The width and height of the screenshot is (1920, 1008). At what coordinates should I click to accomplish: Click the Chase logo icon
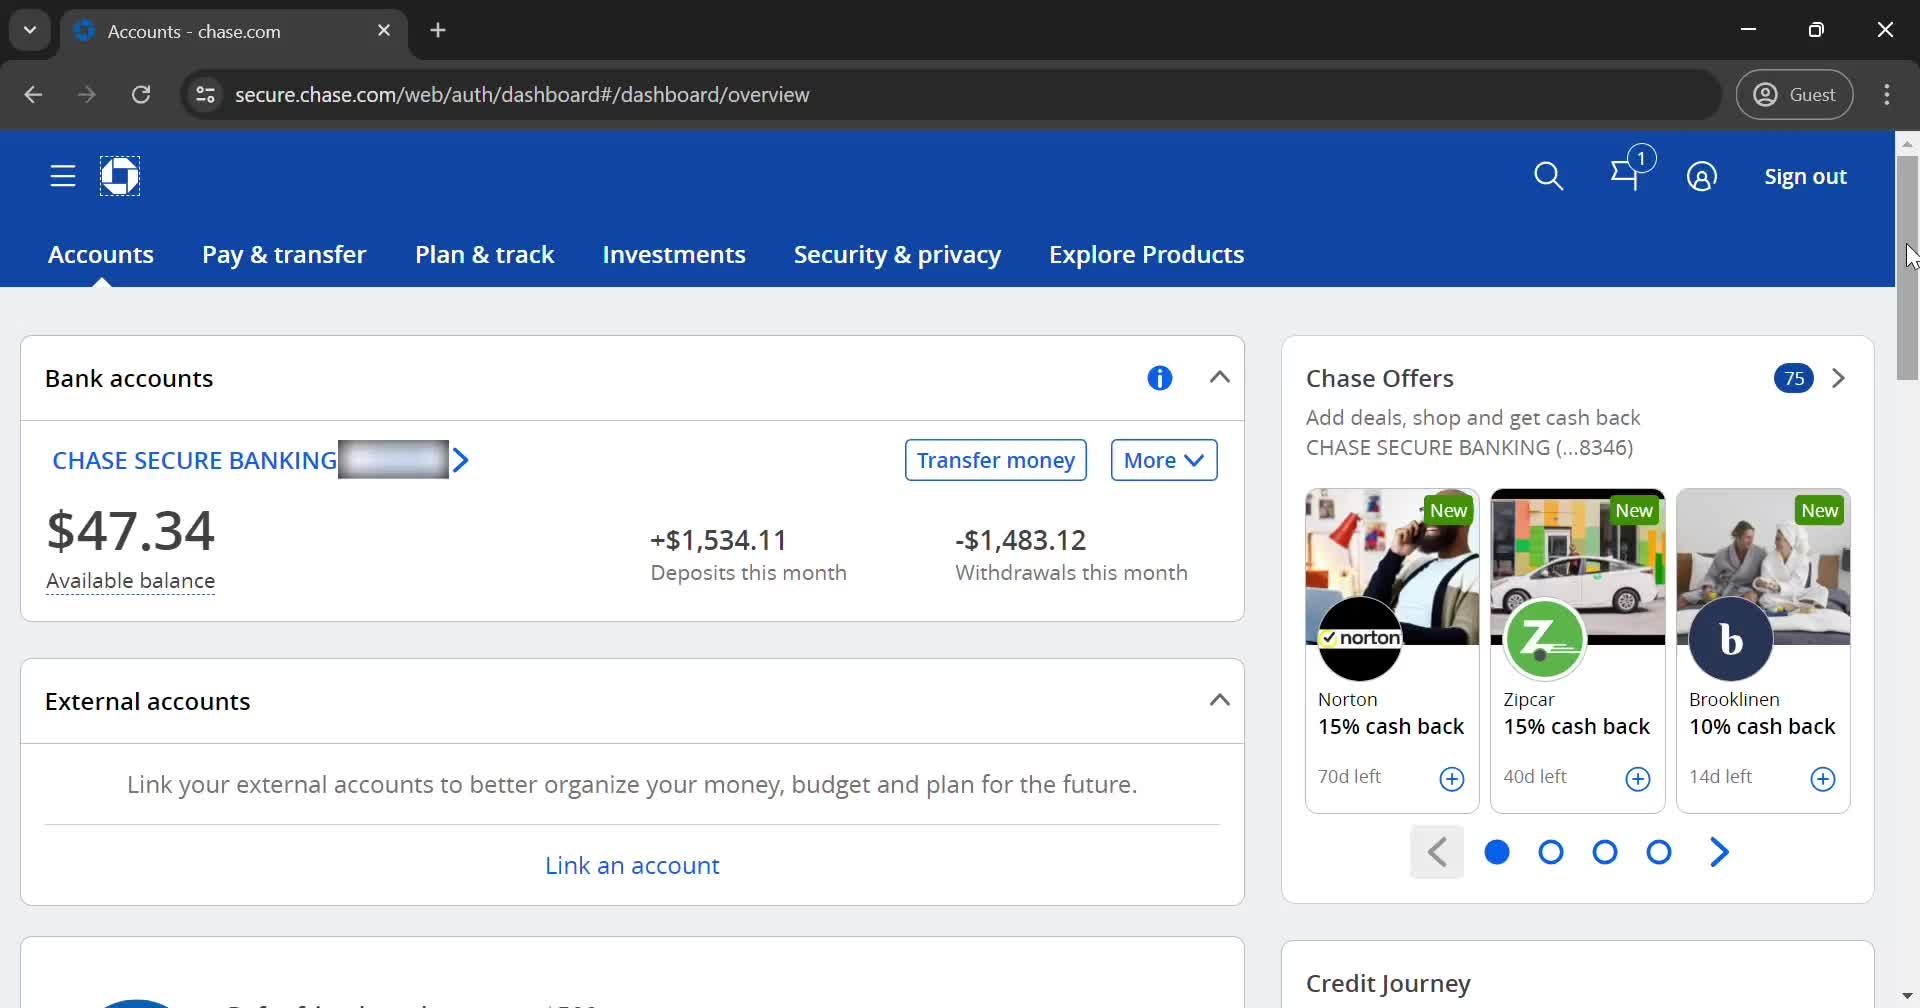pyautogui.click(x=120, y=177)
